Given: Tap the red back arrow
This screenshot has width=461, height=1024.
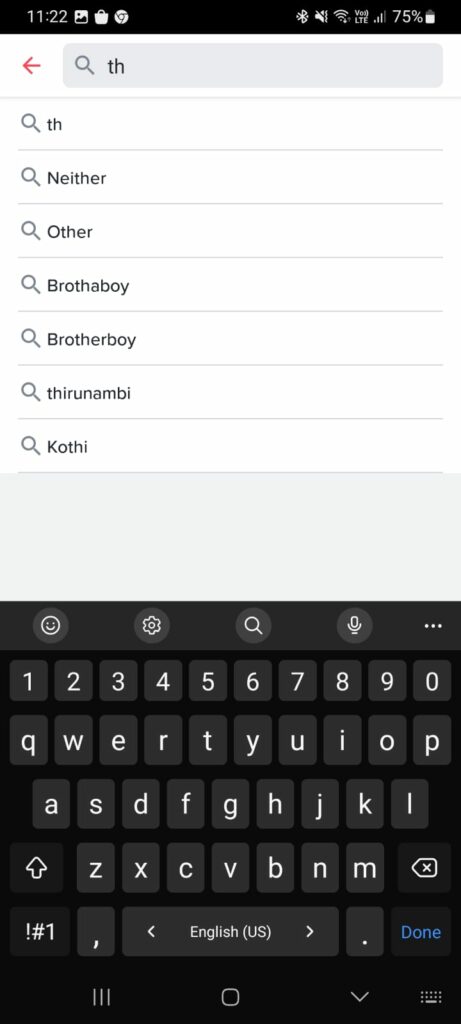Looking at the screenshot, I should click(31, 65).
